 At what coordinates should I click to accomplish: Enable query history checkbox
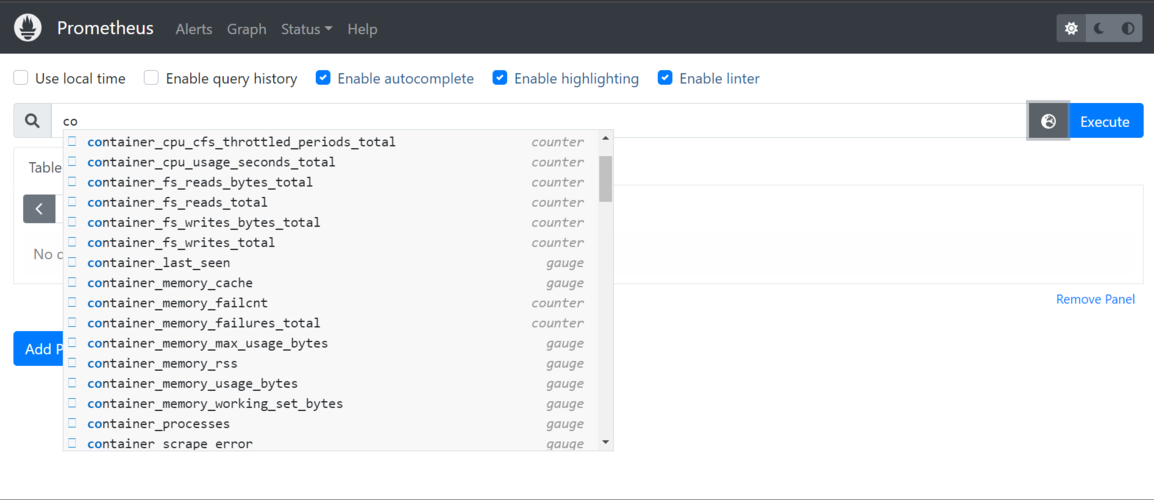tap(151, 78)
